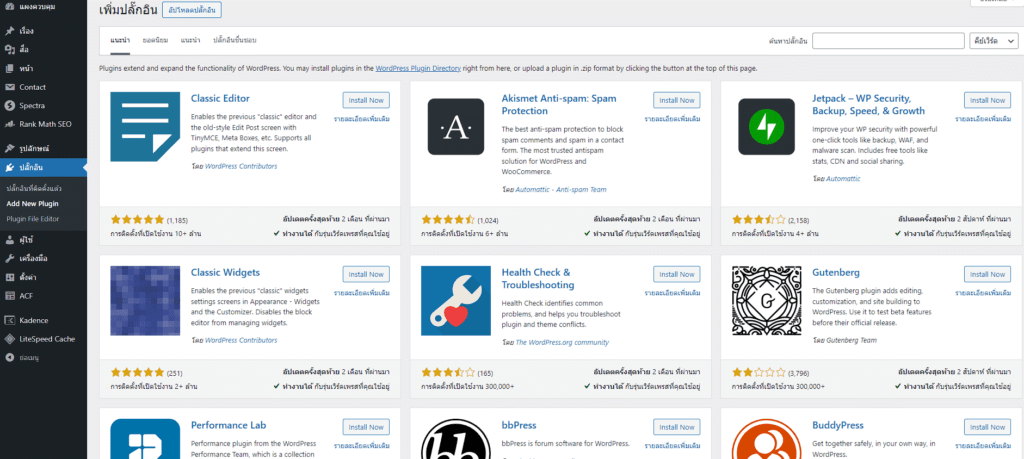
Task: Select Add New Plugin submenu item
Action: 33,203
